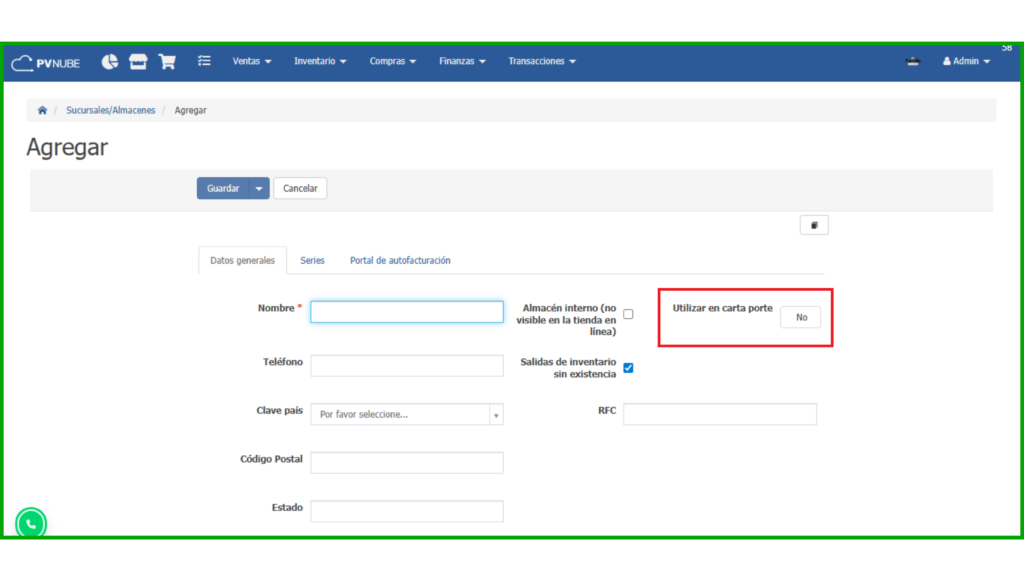
Task: Click the PVNUBE cloud logo
Action: click(x=45, y=62)
